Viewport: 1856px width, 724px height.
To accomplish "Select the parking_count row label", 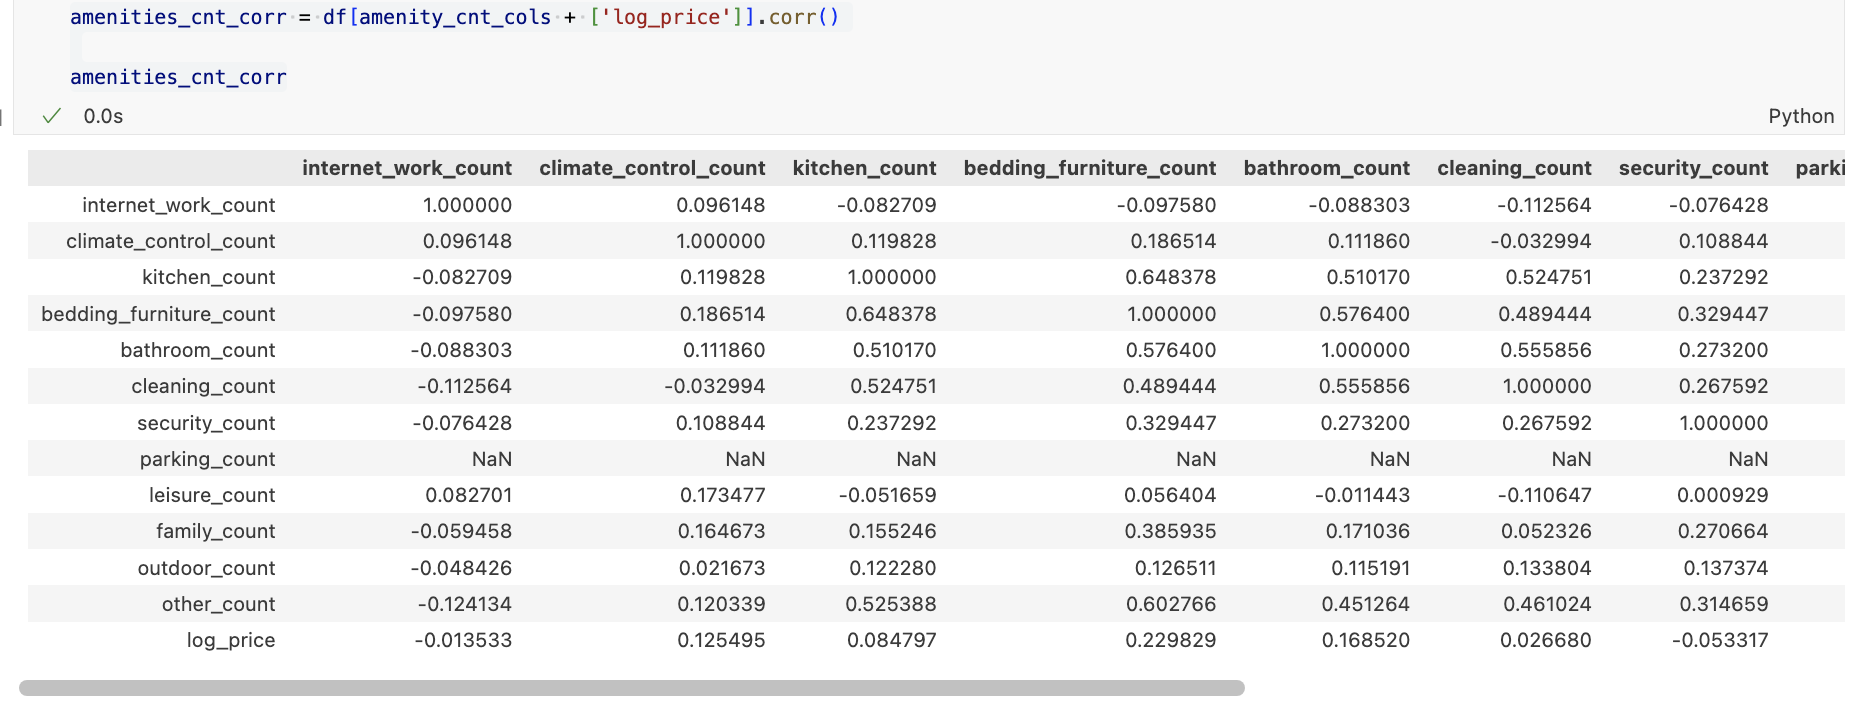I will pyautogui.click(x=207, y=459).
